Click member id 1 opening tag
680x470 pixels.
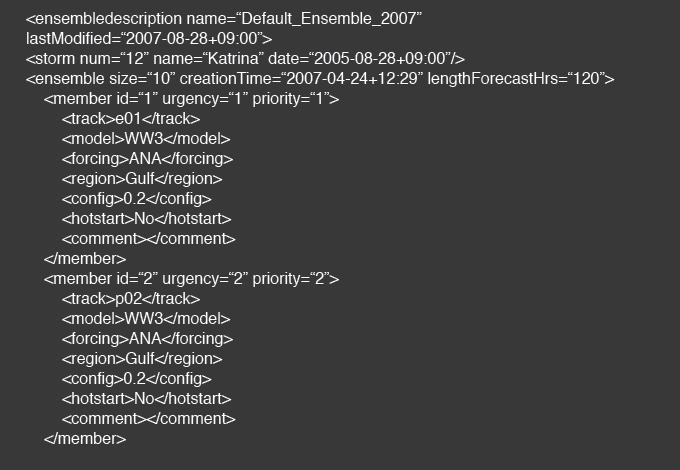(x=191, y=99)
